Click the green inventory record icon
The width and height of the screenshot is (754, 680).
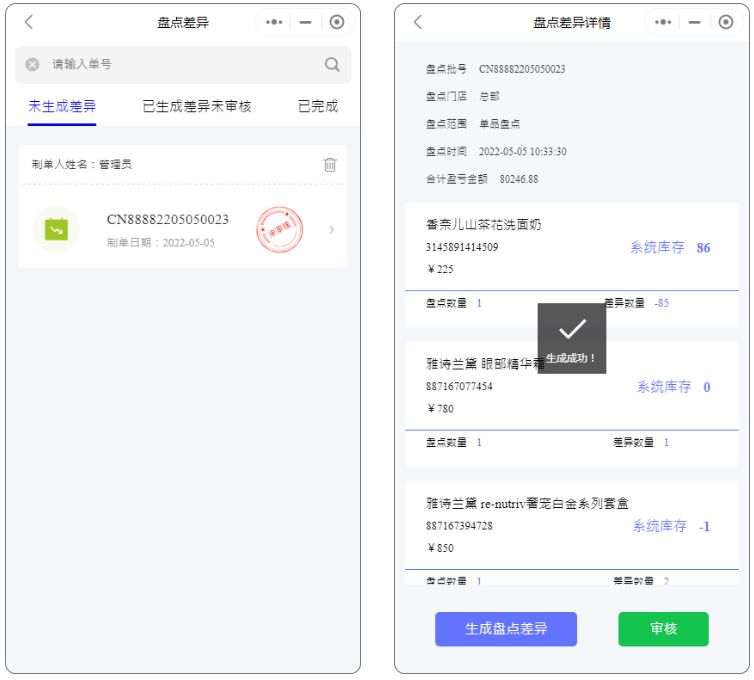coord(56,229)
